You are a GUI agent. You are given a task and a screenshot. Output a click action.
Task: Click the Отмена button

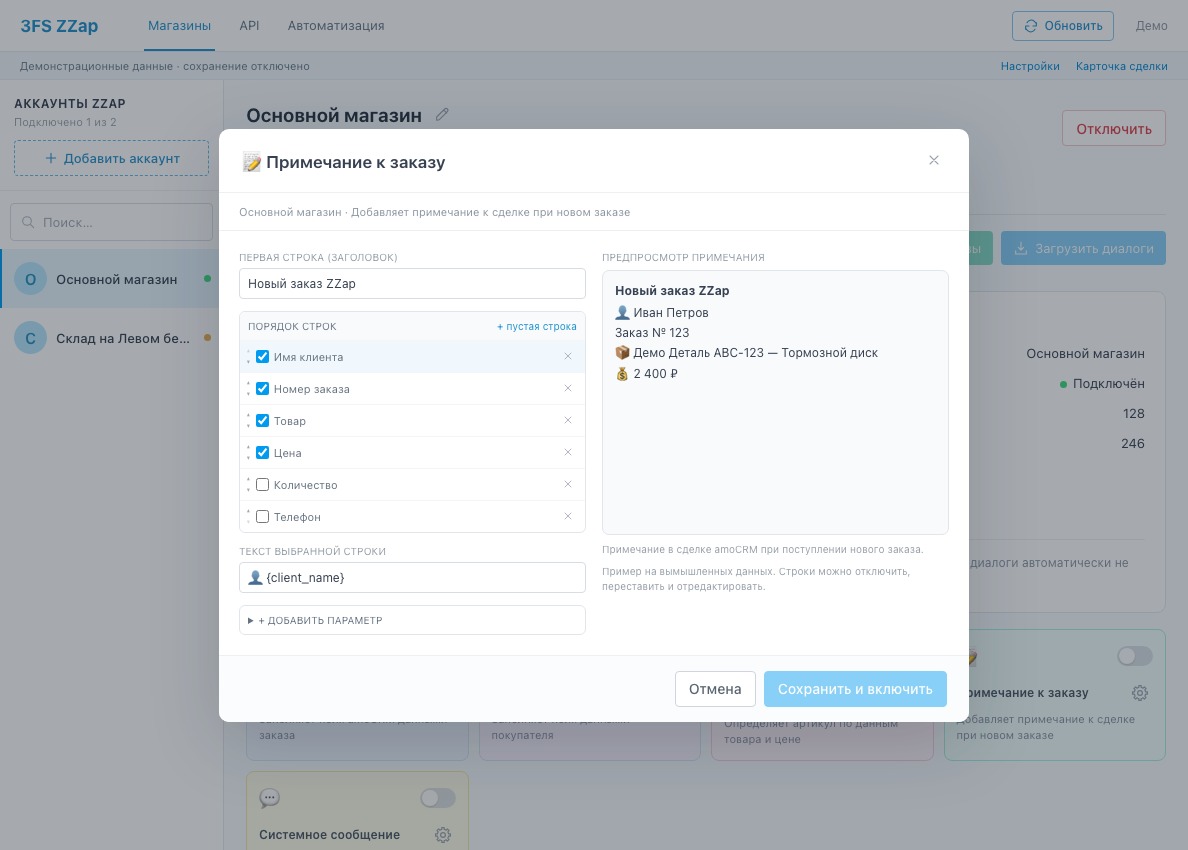tap(715, 689)
